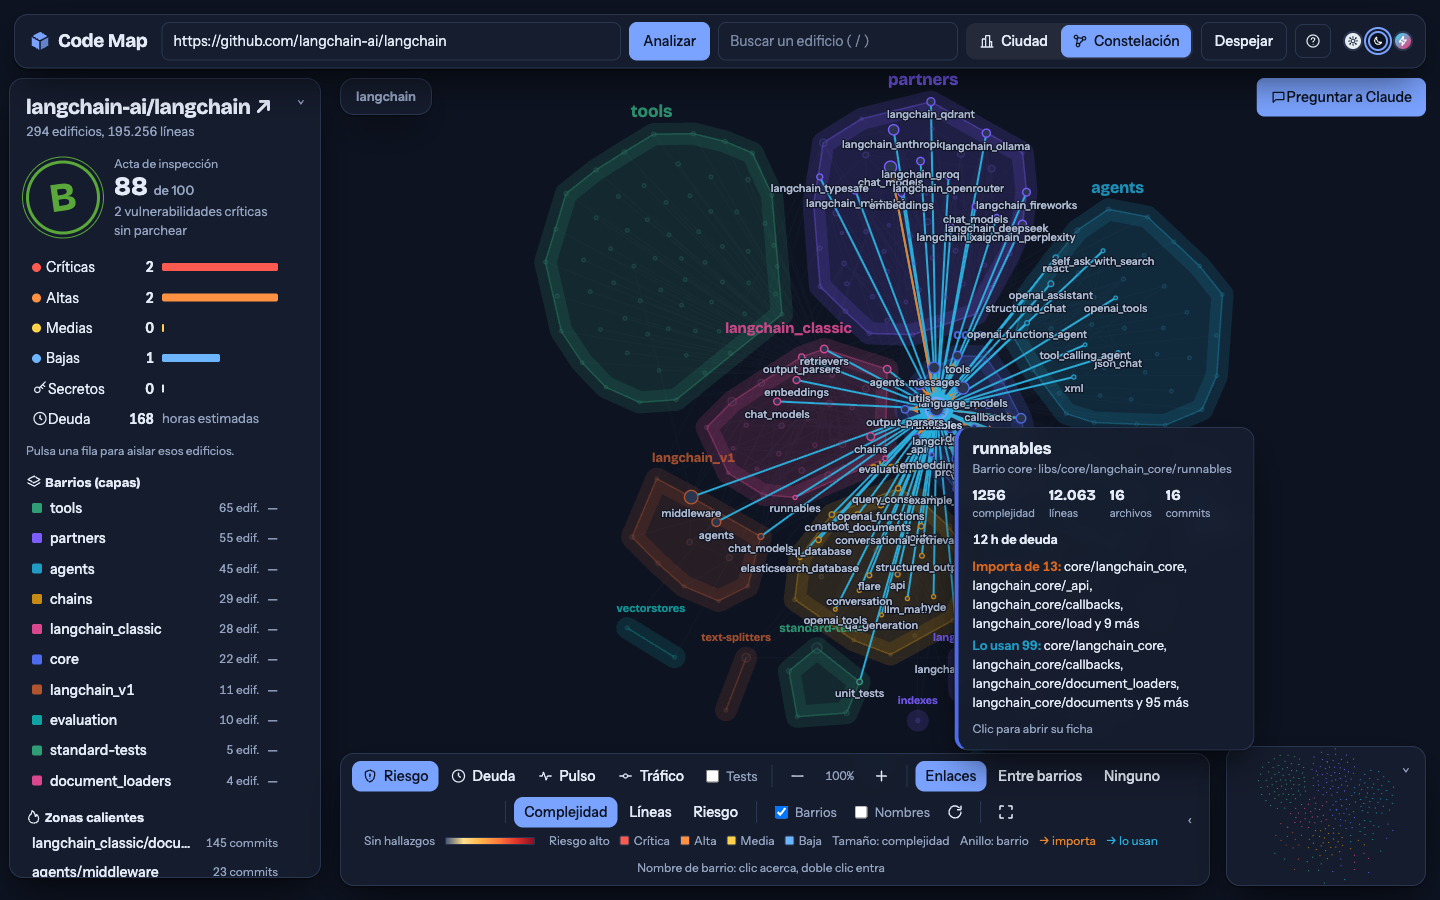This screenshot has height=900, width=1440.
Task: Collapse the minimap panel chevron
Action: click(x=1405, y=770)
